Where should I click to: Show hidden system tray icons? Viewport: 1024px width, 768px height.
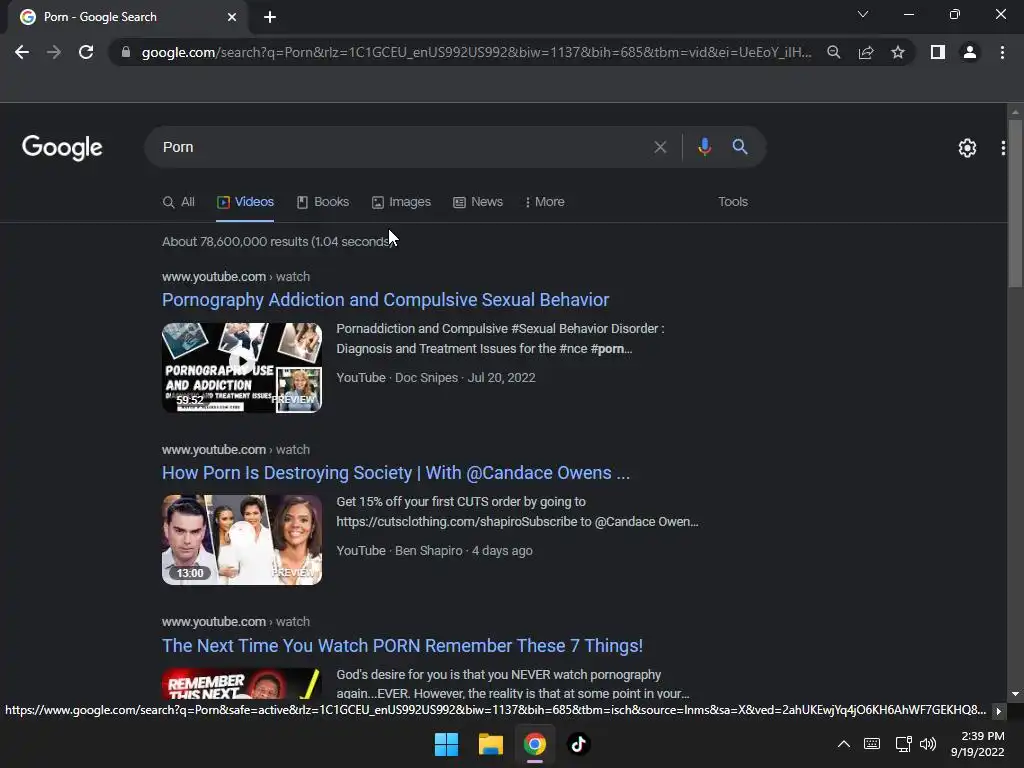844,744
